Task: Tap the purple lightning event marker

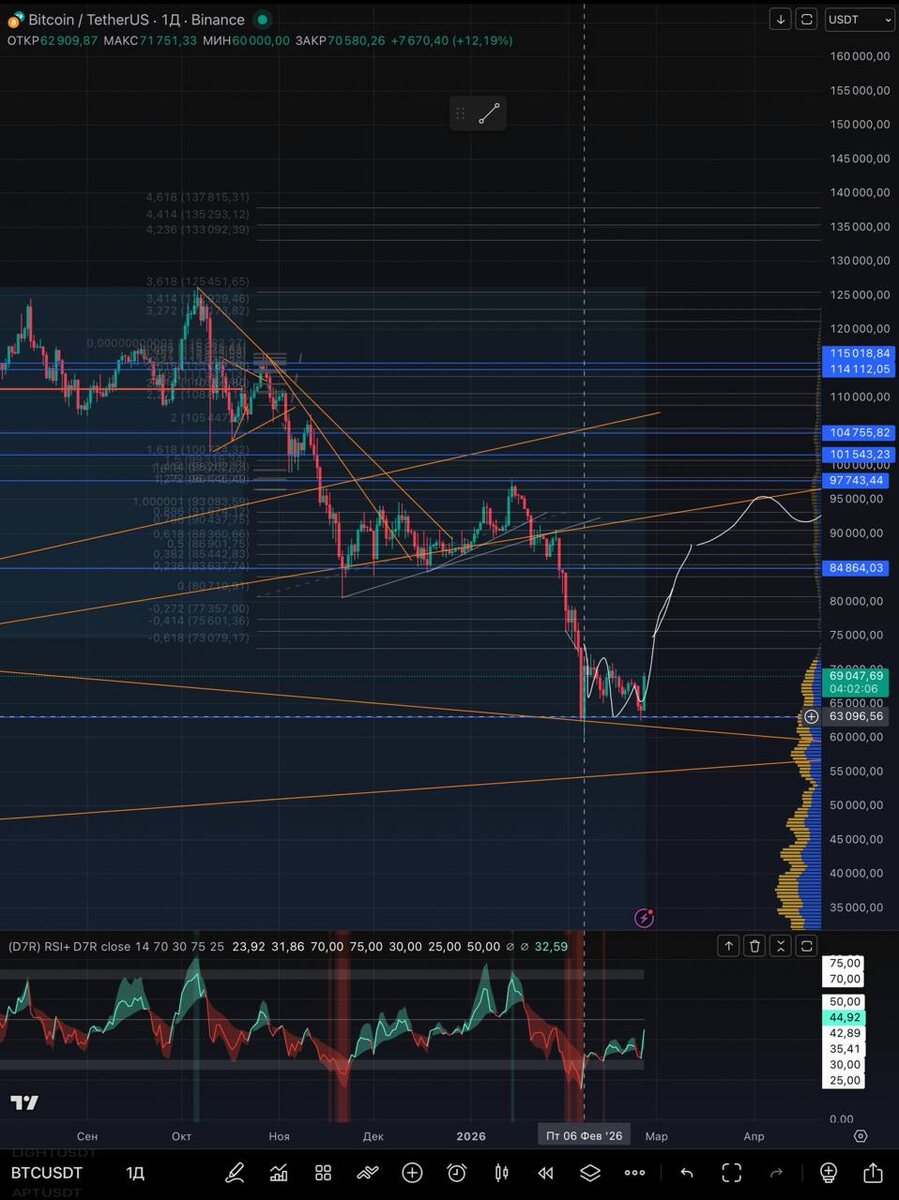Action: click(x=644, y=917)
